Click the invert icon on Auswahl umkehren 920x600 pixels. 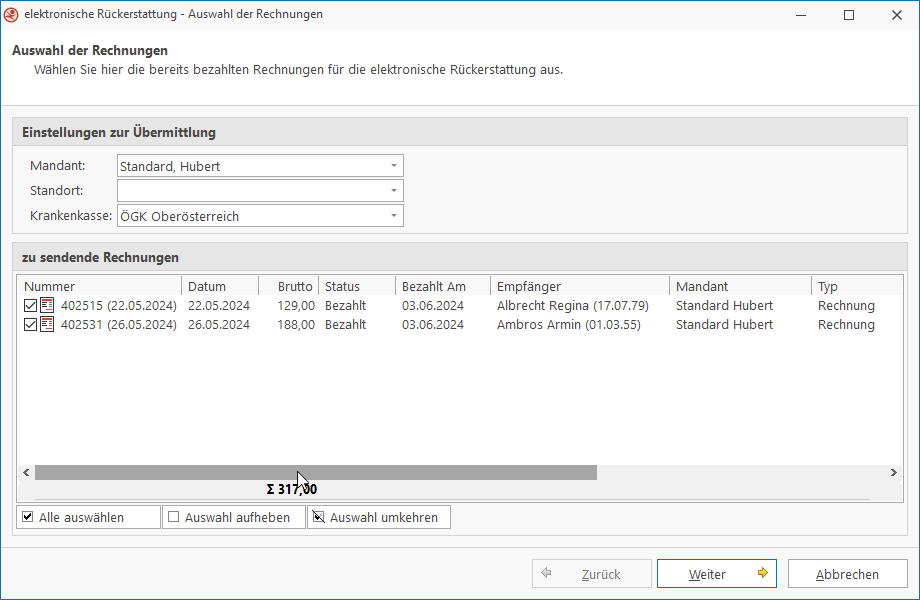[318, 518]
